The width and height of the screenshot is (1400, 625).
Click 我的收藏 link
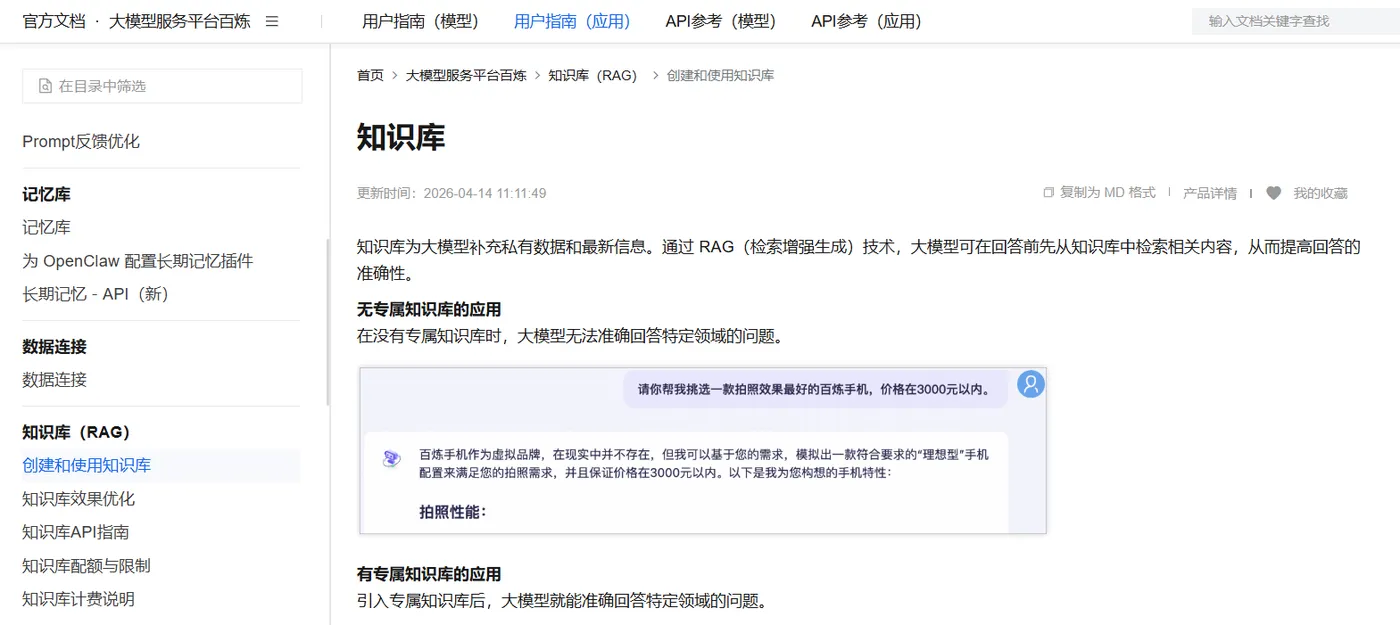(1320, 193)
